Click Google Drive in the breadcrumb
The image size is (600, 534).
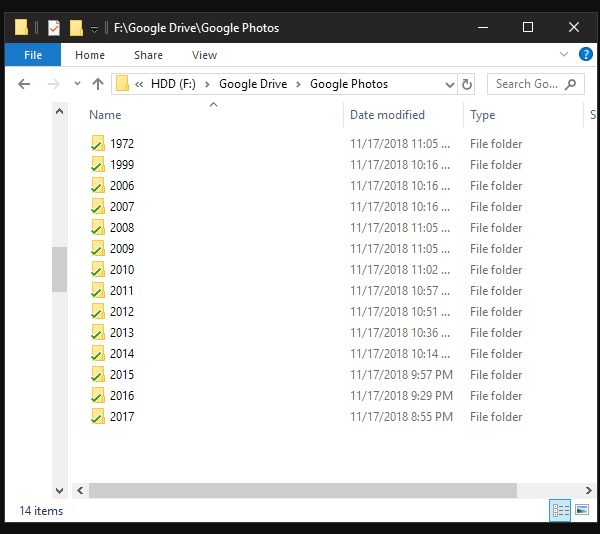pos(253,84)
